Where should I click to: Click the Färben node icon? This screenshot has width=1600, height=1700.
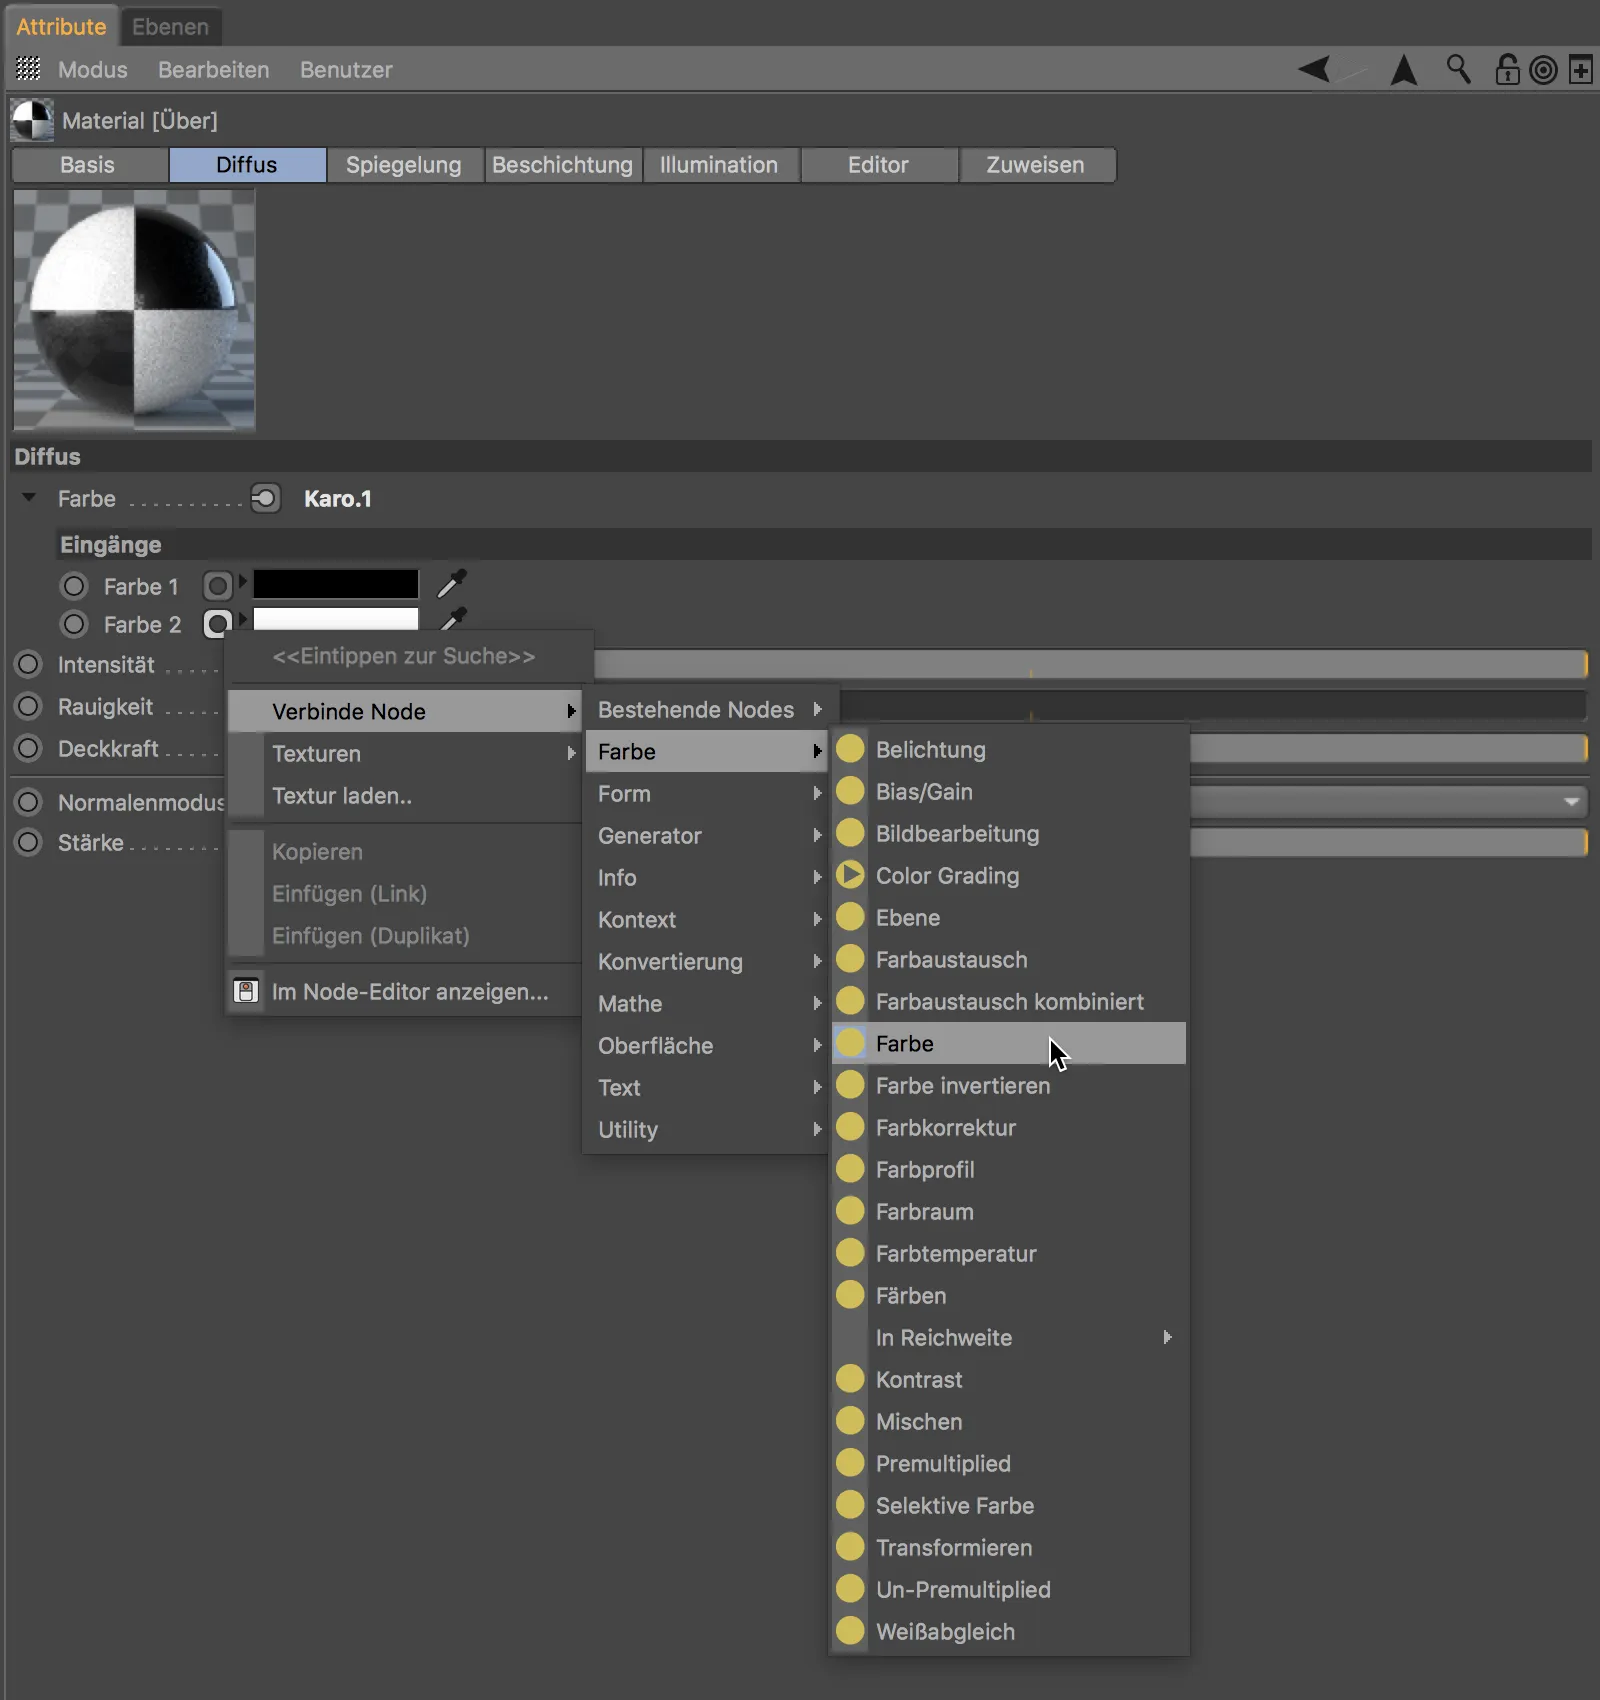[850, 1294]
